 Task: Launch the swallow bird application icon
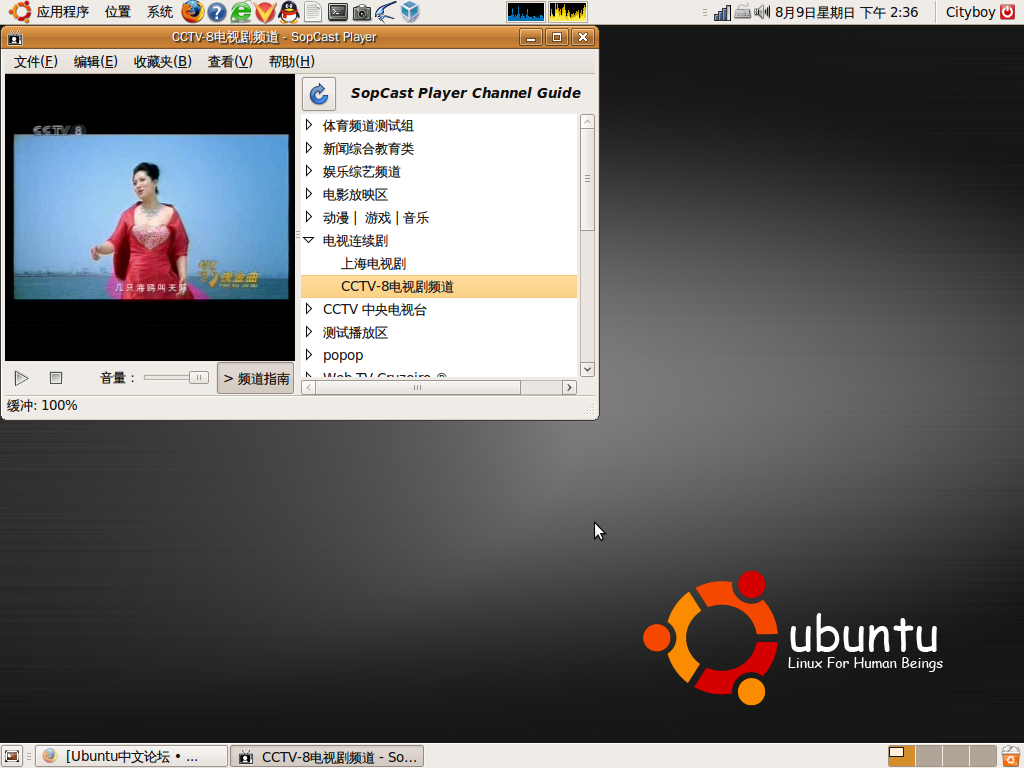click(385, 12)
